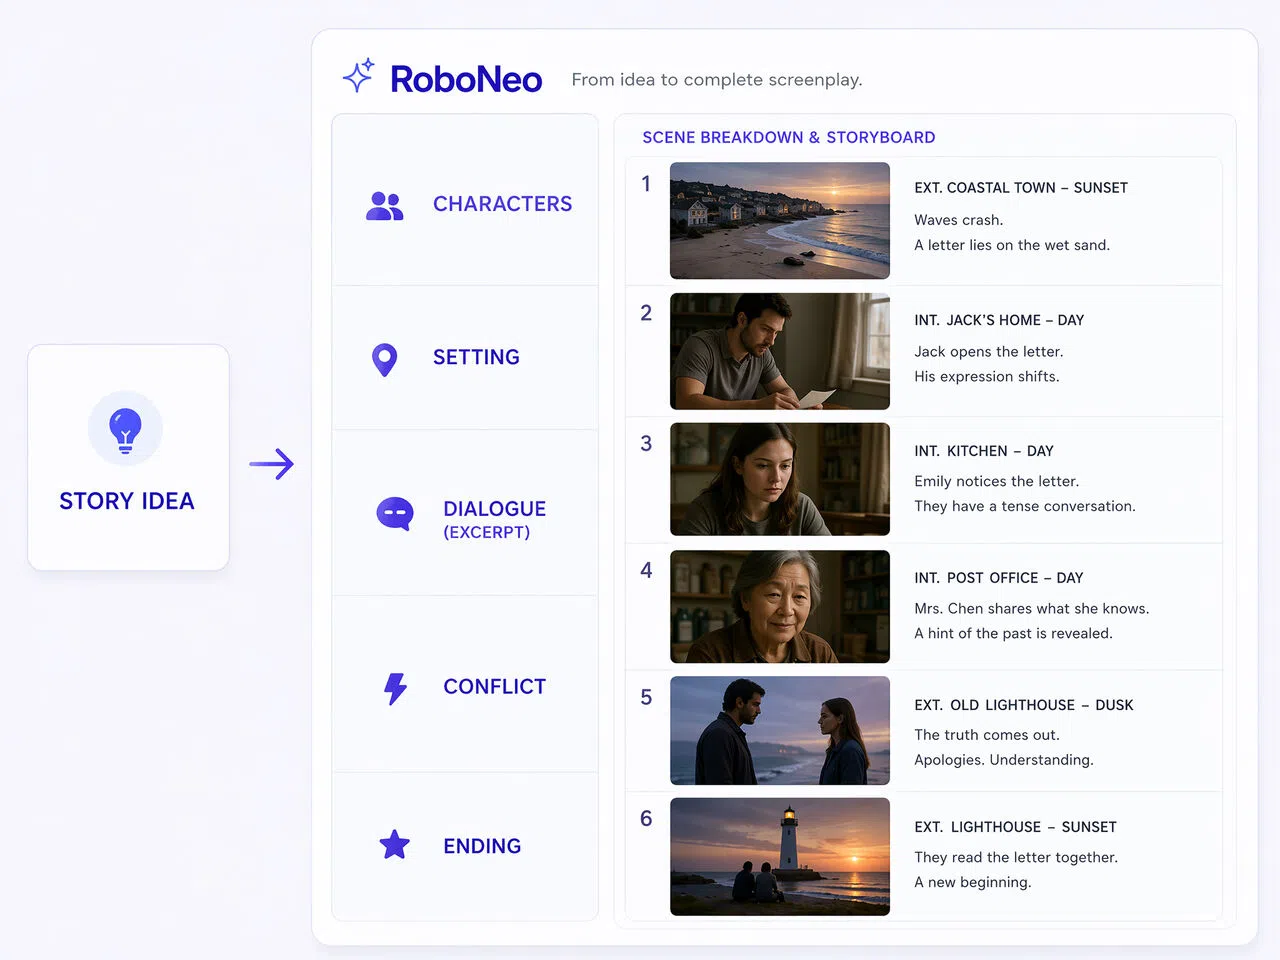The image size is (1280, 960).
Task: Open the CONFLICT section
Action: (465, 685)
